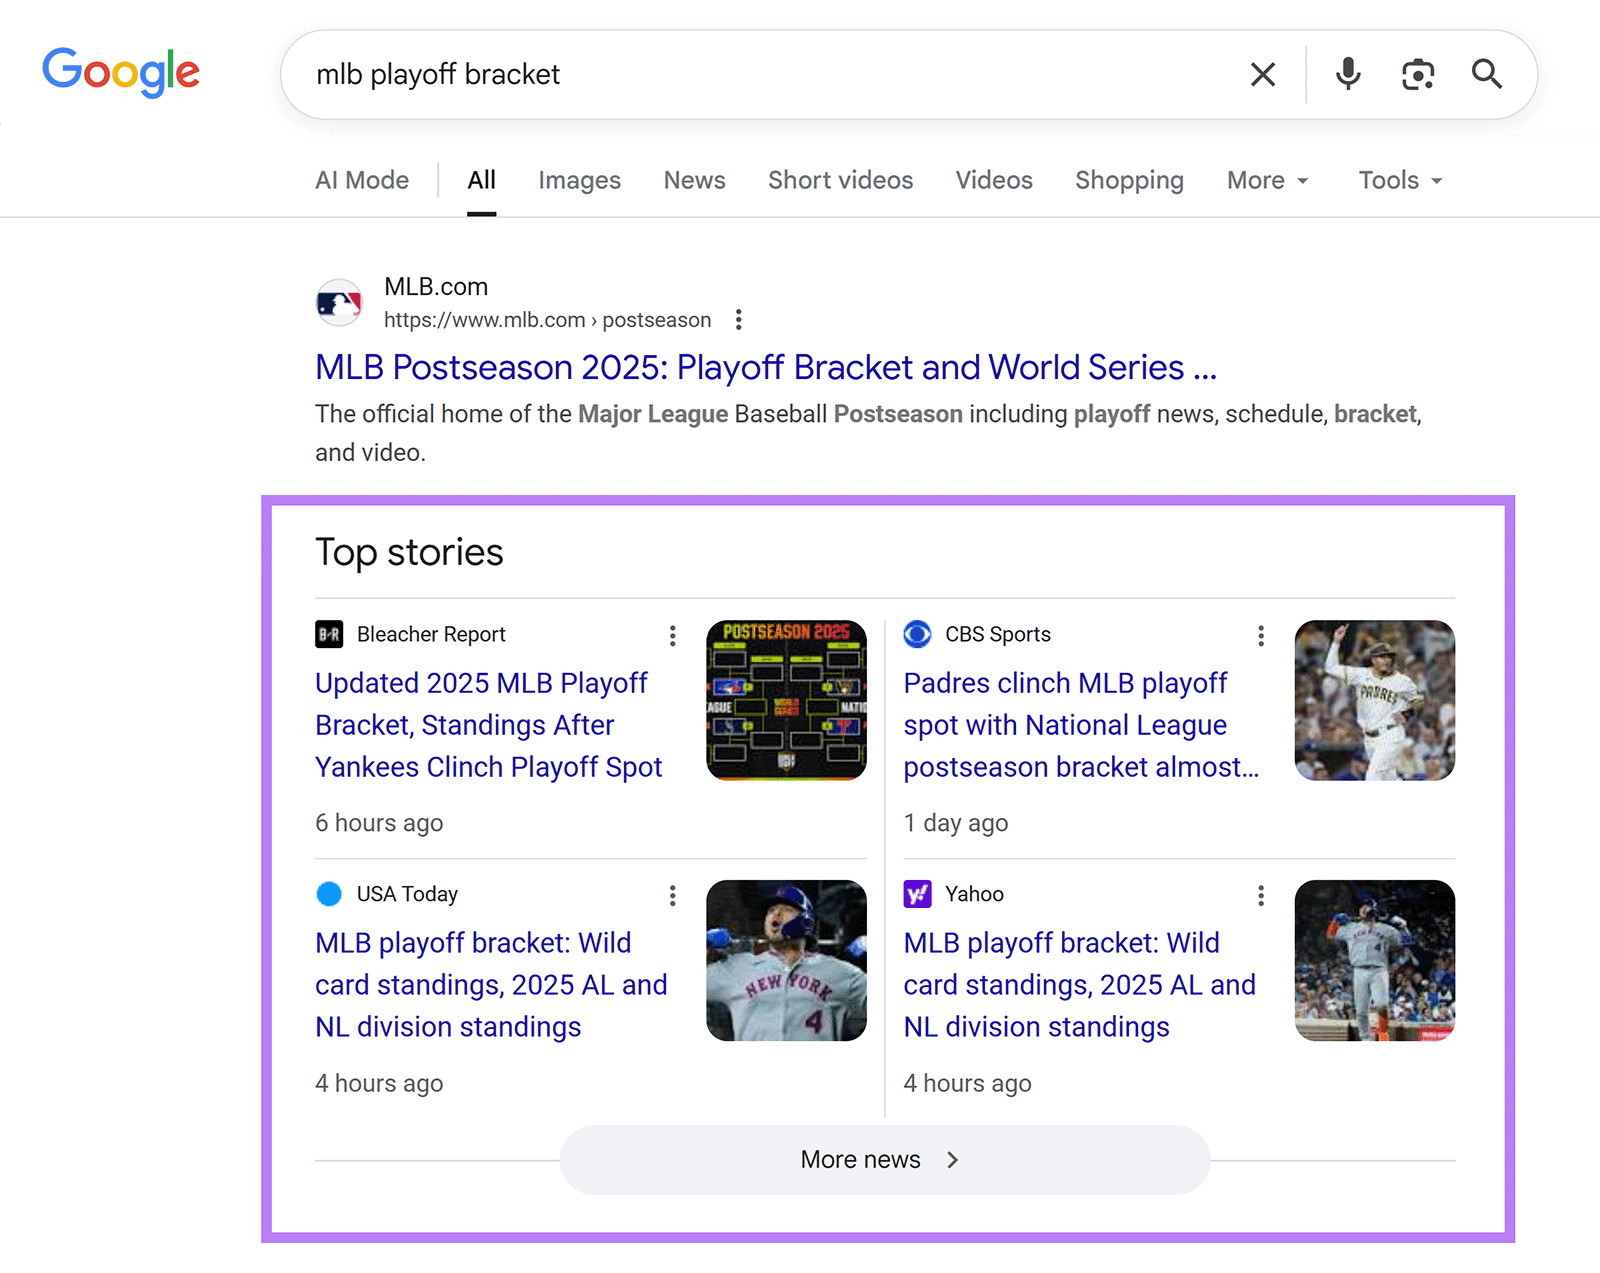
Task: Open the Tools dropdown
Action: 1398,180
